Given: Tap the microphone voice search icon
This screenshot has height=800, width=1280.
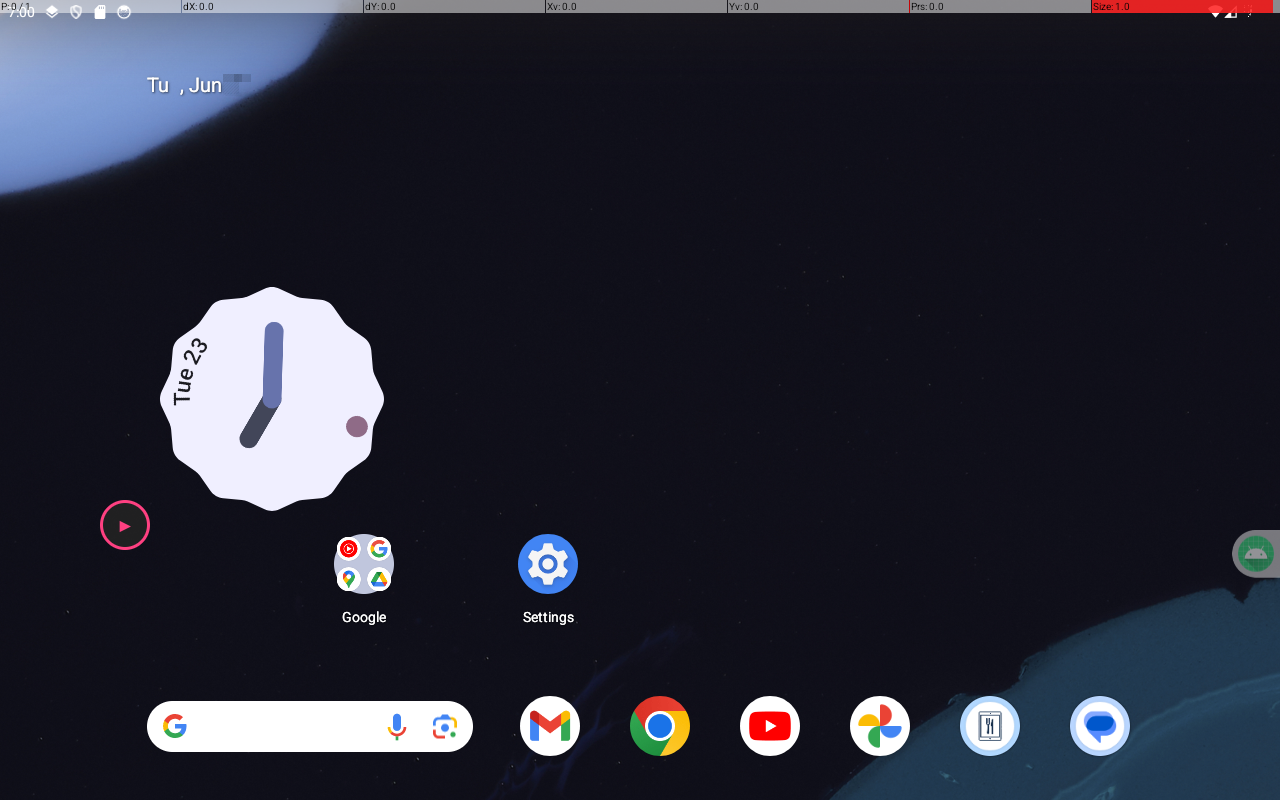Looking at the screenshot, I should (397, 727).
